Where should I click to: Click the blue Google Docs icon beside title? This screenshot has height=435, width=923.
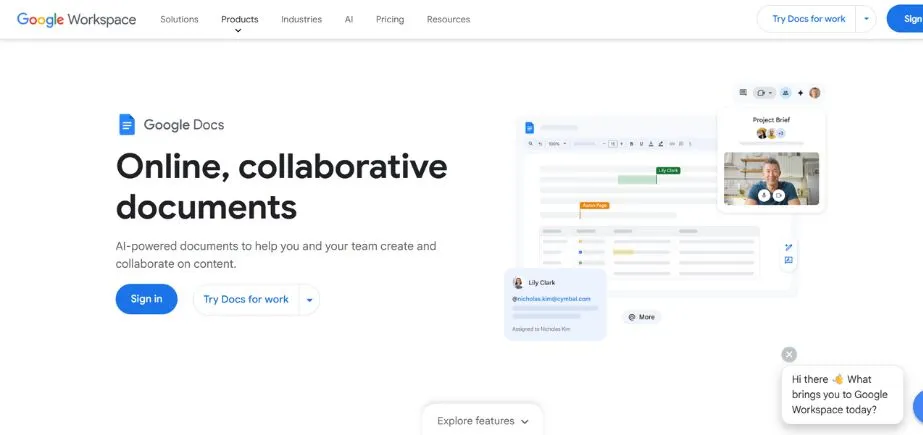pyautogui.click(x=127, y=124)
